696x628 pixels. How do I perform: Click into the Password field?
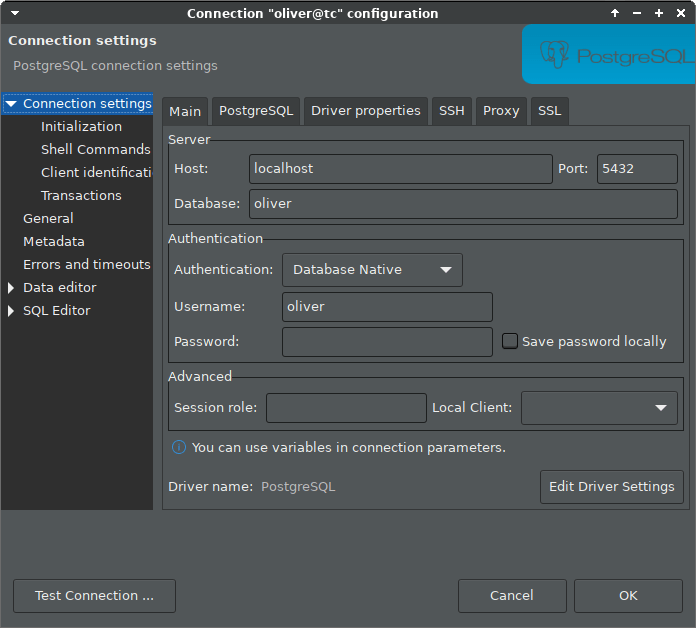[387, 341]
